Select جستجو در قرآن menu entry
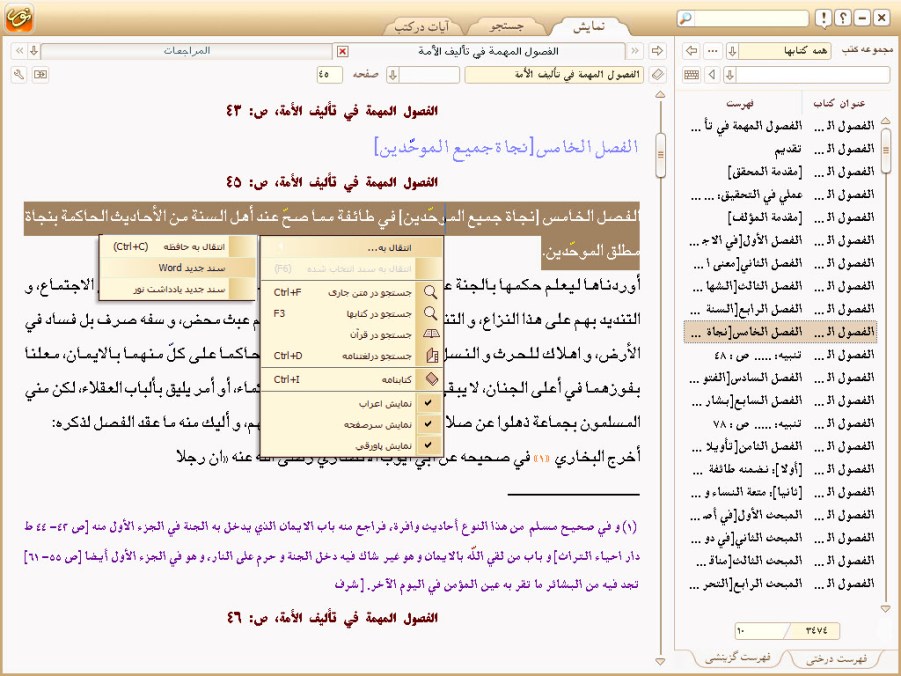The height and width of the screenshot is (676, 901). pos(352,335)
